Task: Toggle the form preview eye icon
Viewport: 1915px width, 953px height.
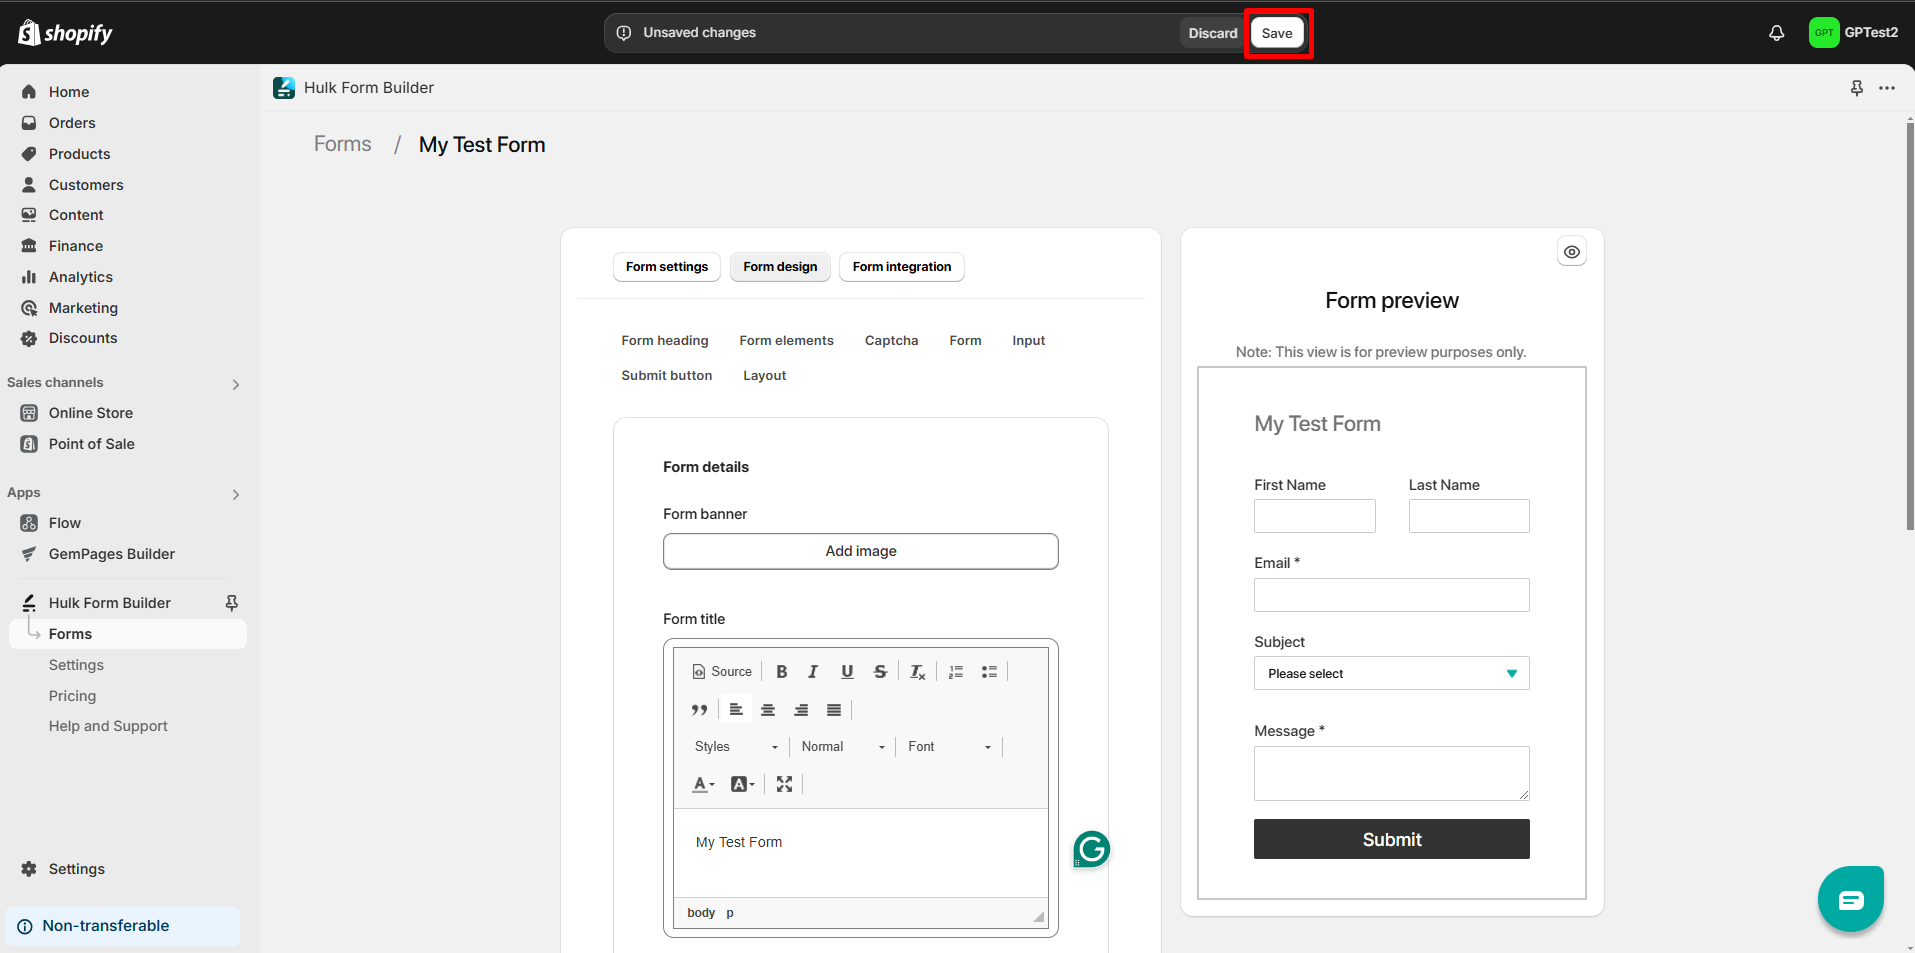Action: 1571,251
